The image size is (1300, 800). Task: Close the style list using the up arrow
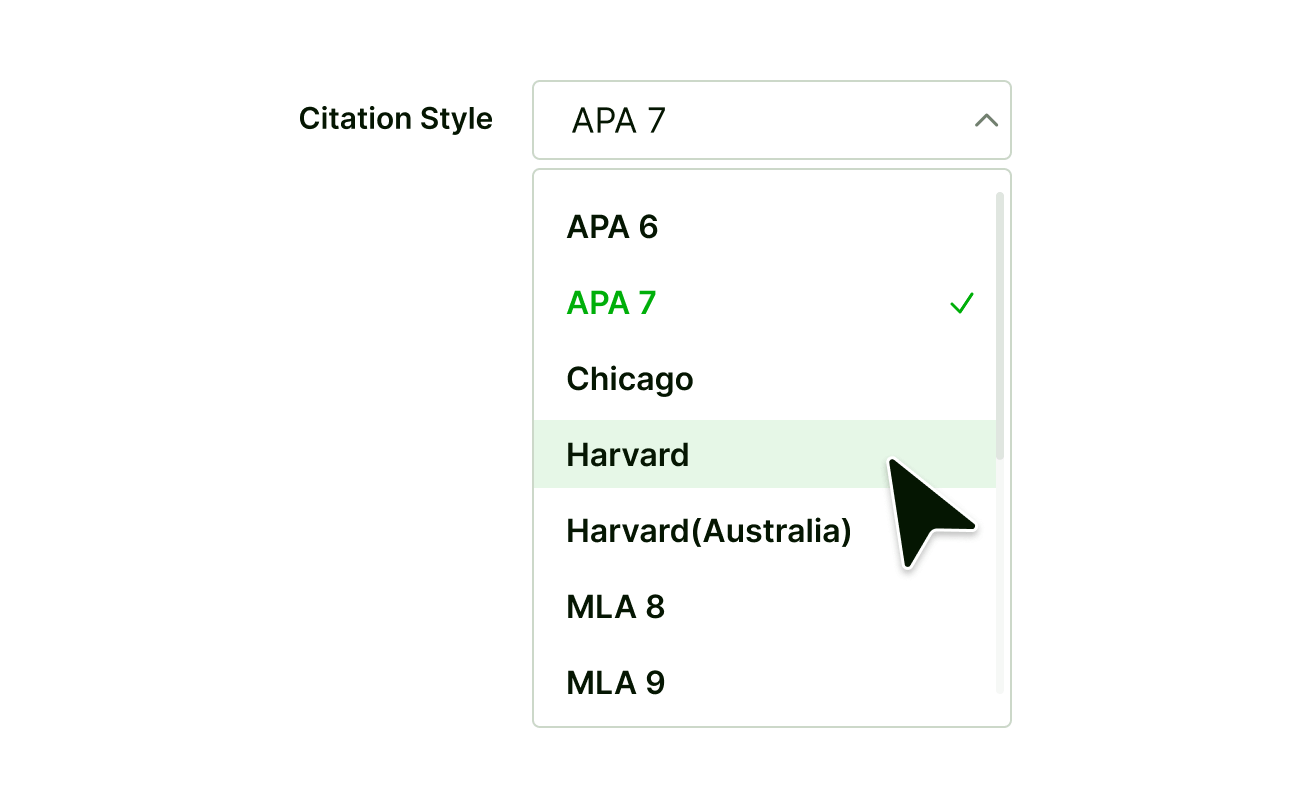(986, 121)
